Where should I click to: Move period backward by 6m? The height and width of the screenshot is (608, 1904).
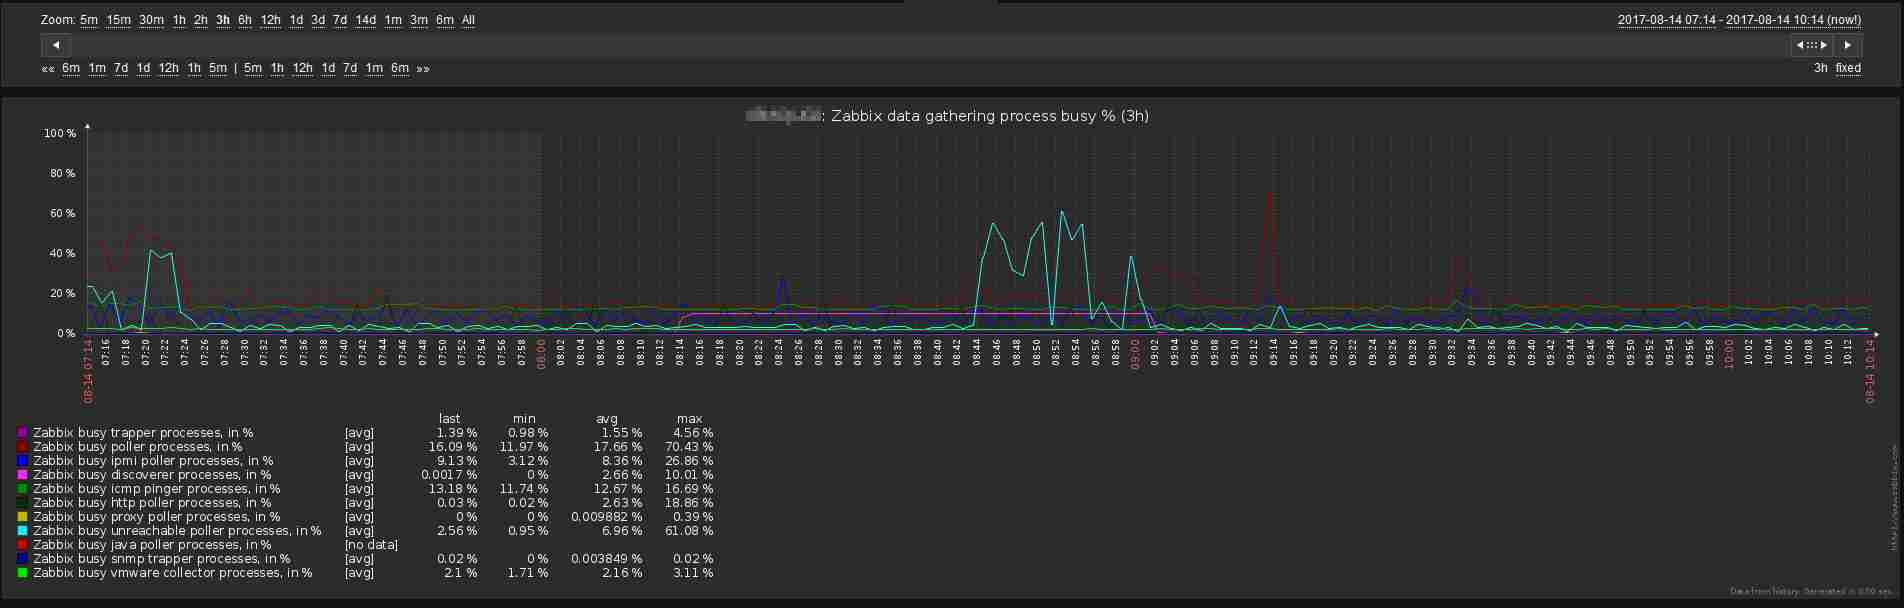point(71,69)
